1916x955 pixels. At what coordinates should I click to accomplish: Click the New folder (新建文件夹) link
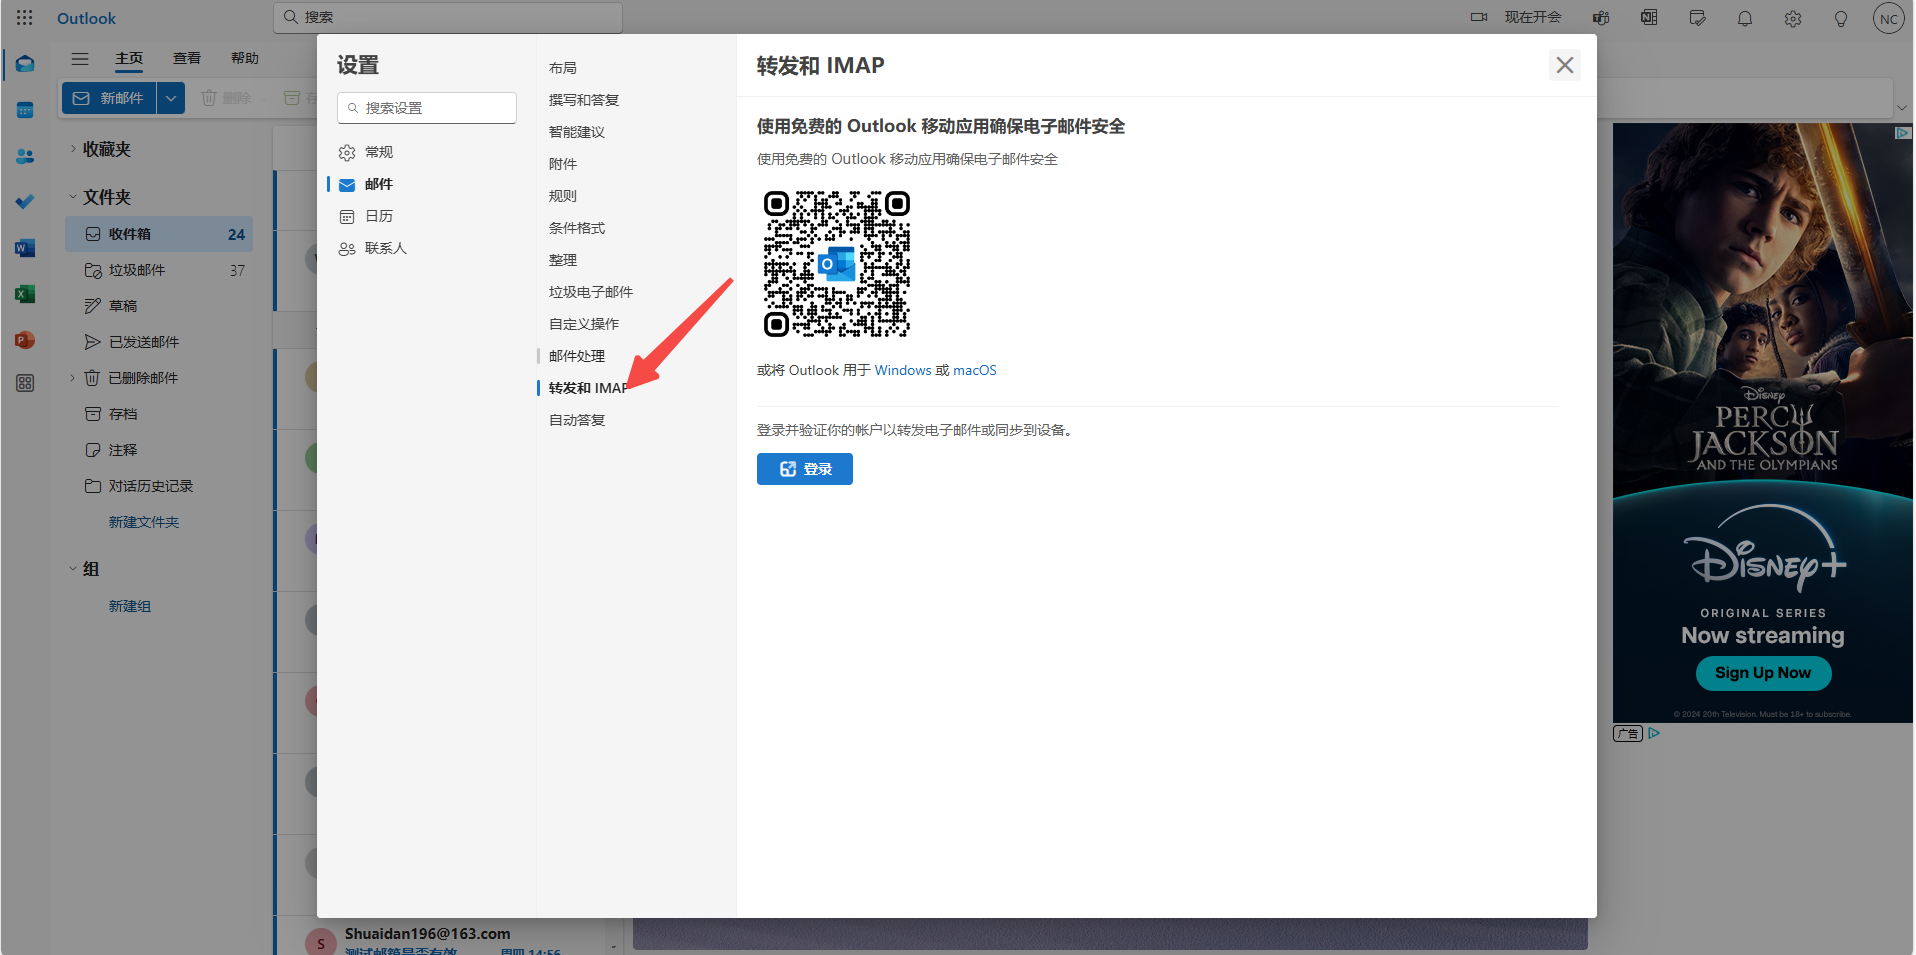[x=144, y=522]
